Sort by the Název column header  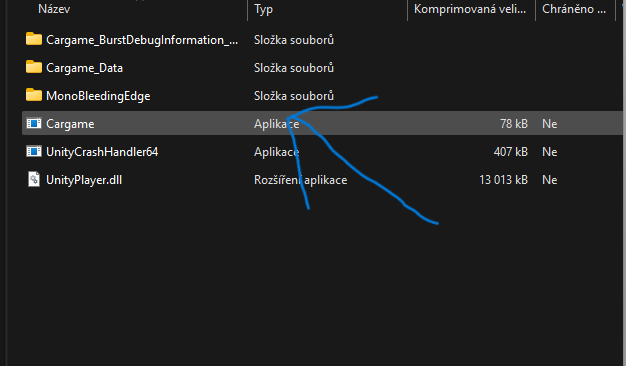54,9
